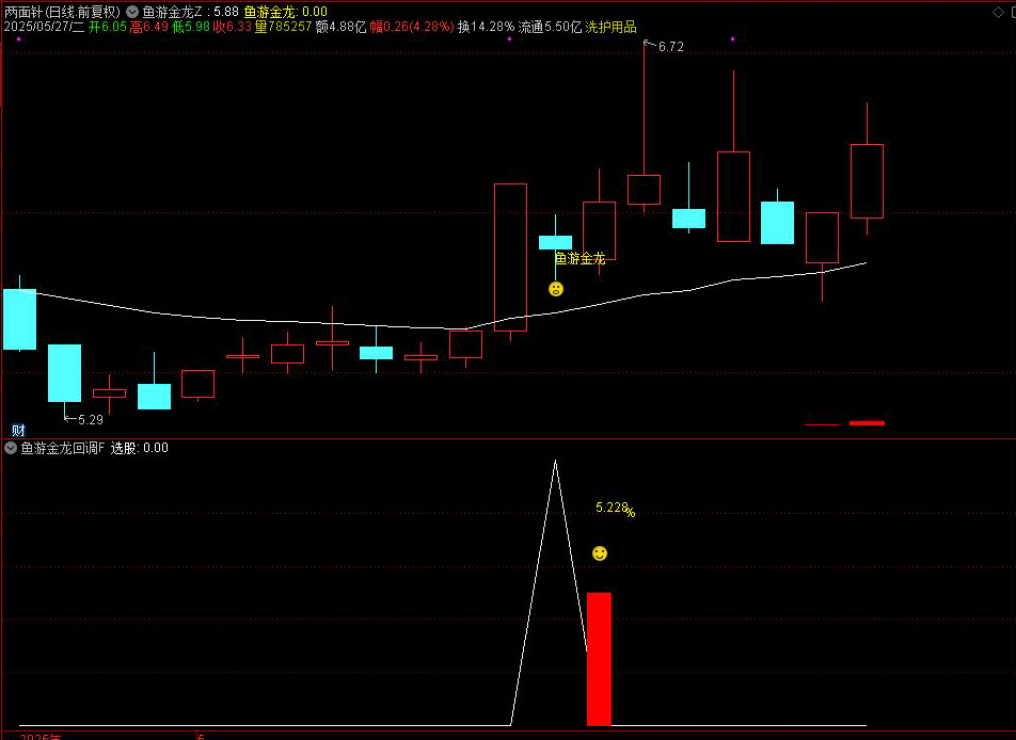The width and height of the screenshot is (1016, 740).
Task: Select the tall red candlestick below moving average
Action: click(510, 257)
